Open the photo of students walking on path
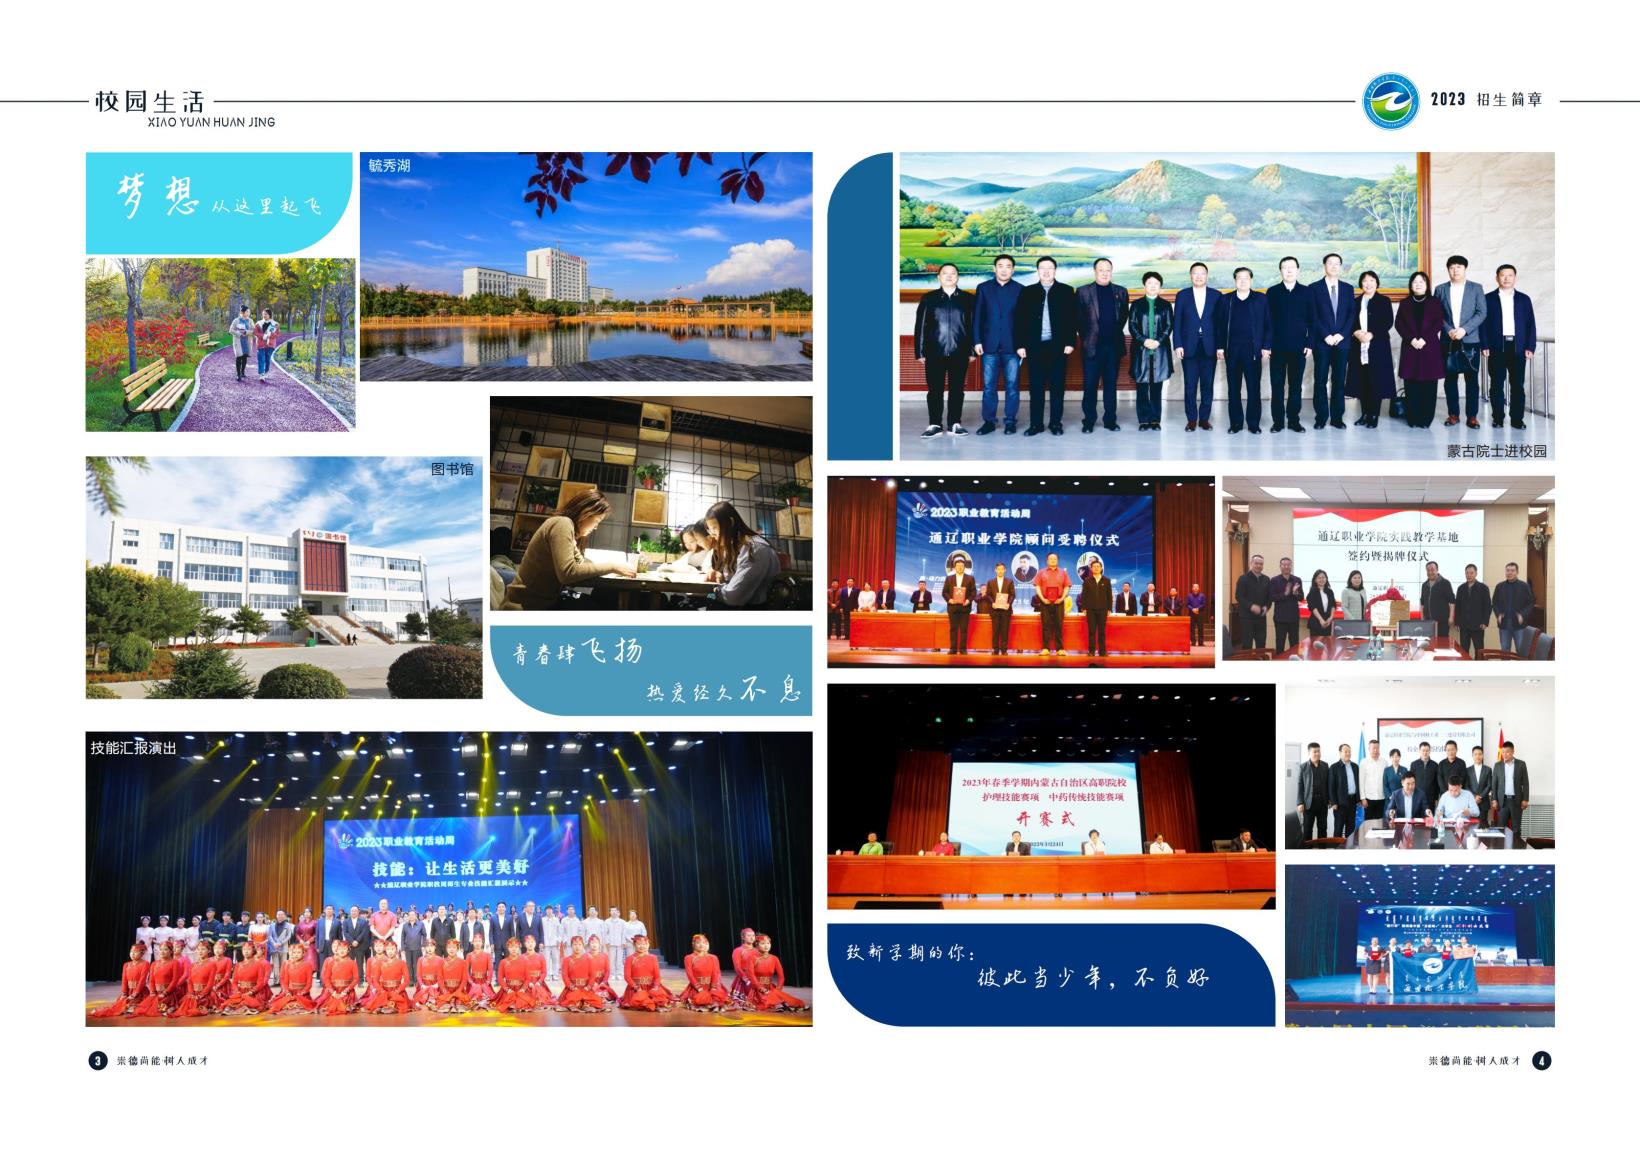1640x1155 pixels. (220, 344)
